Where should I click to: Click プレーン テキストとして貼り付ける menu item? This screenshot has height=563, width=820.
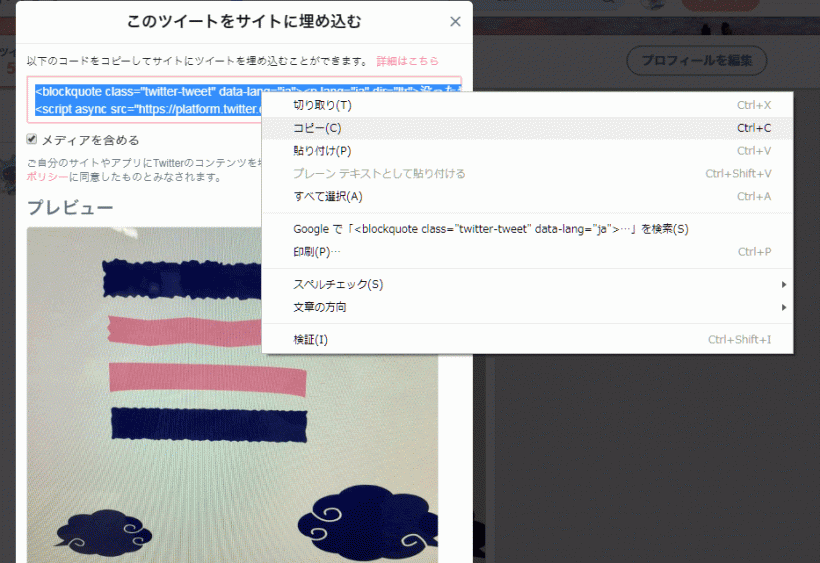click(x=379, y=174)
